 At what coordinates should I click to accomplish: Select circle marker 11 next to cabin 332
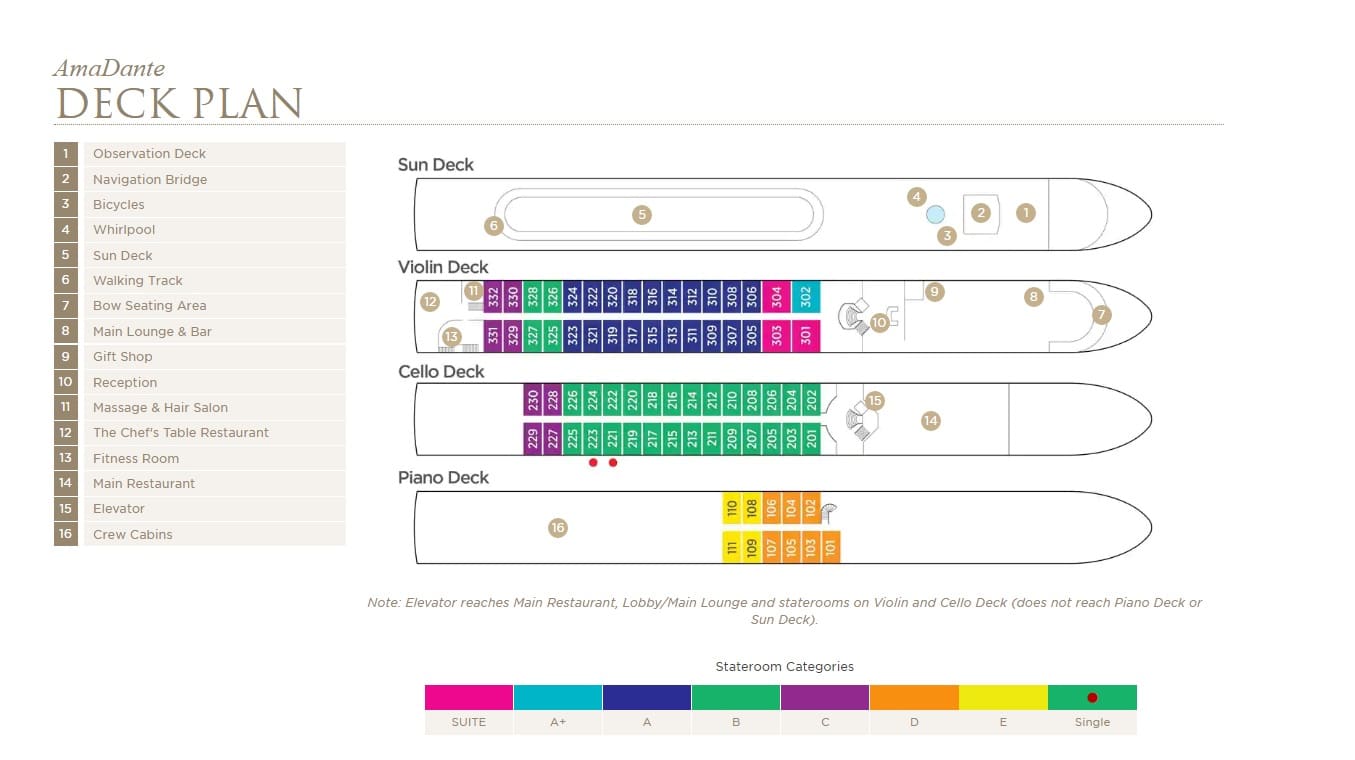point(475,290)
